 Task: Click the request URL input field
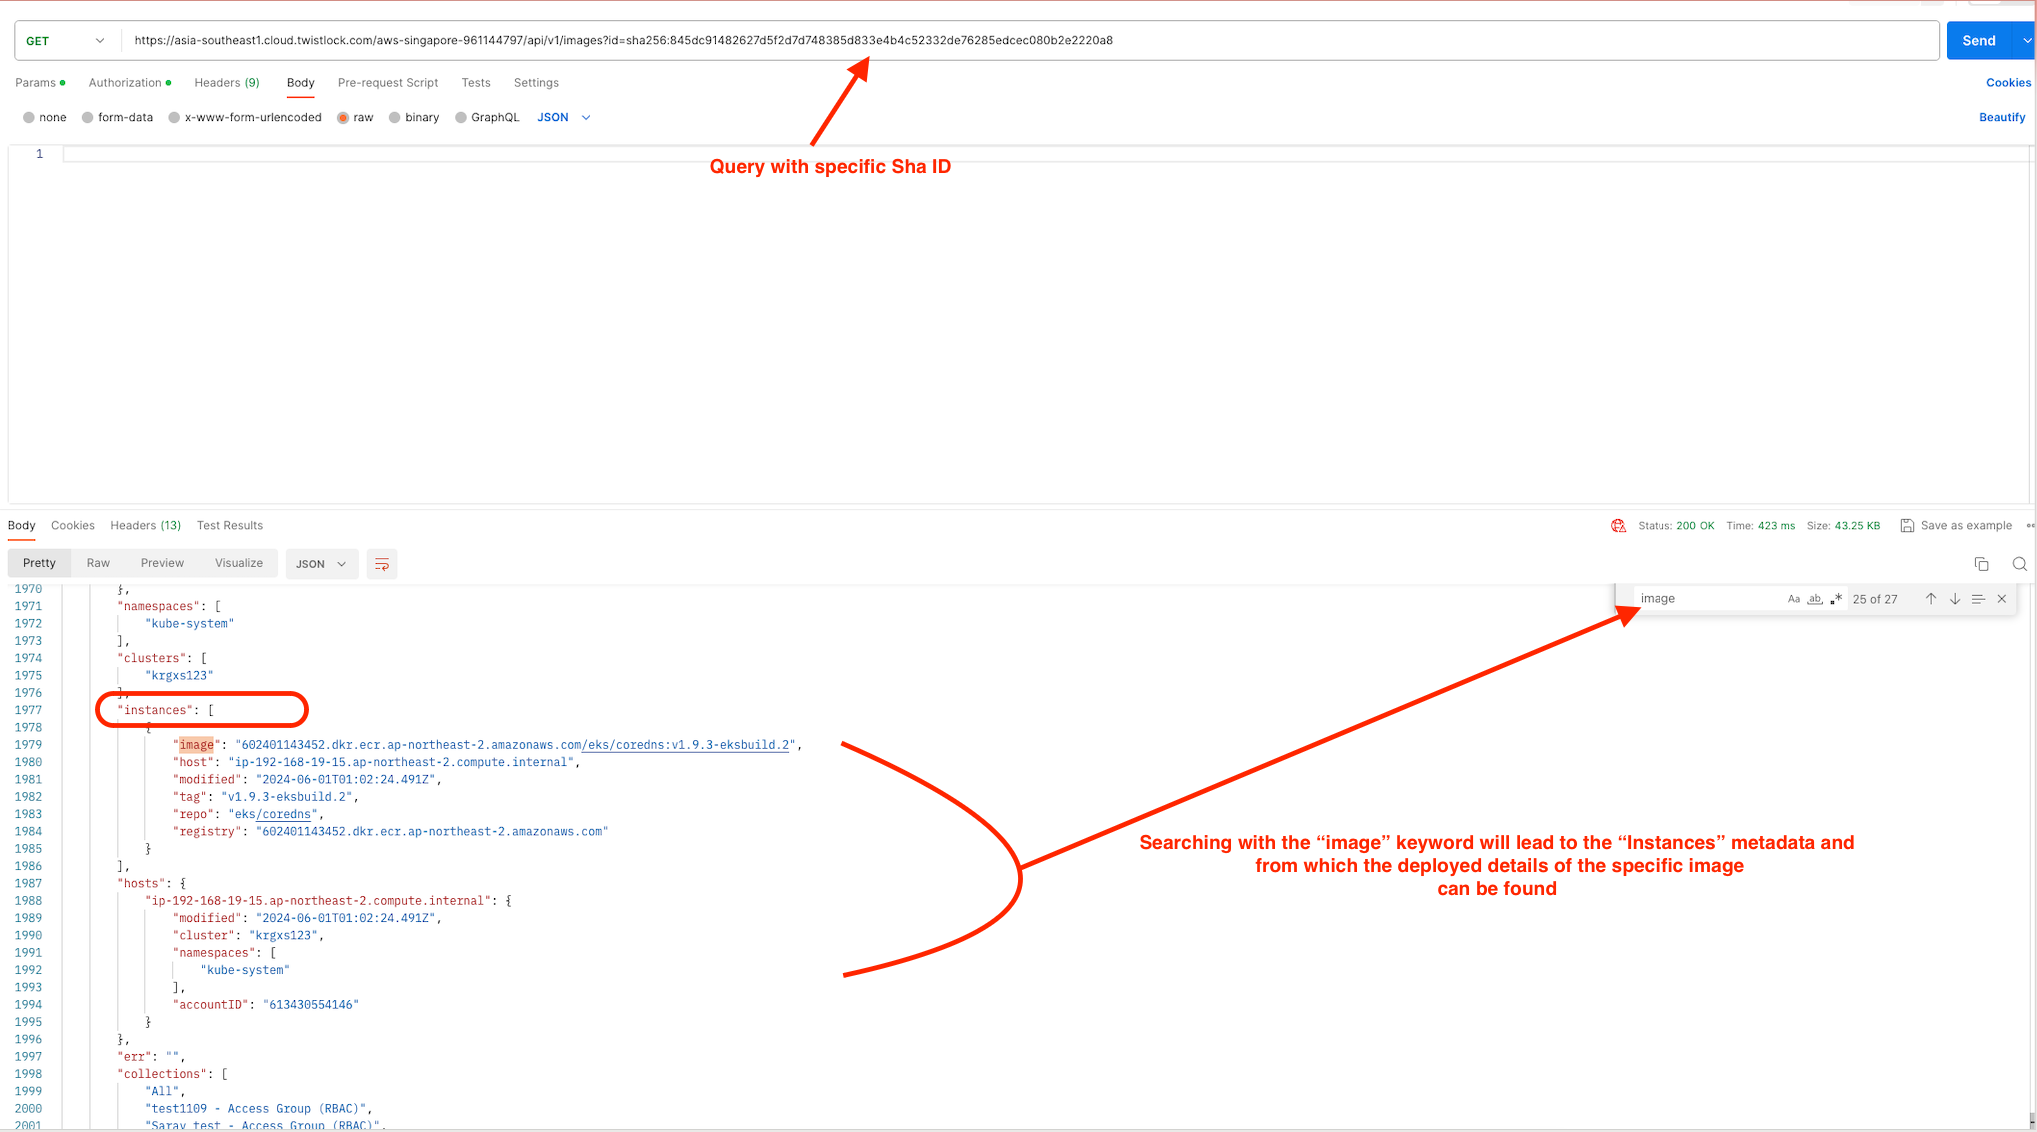[x=1000, y=41]
